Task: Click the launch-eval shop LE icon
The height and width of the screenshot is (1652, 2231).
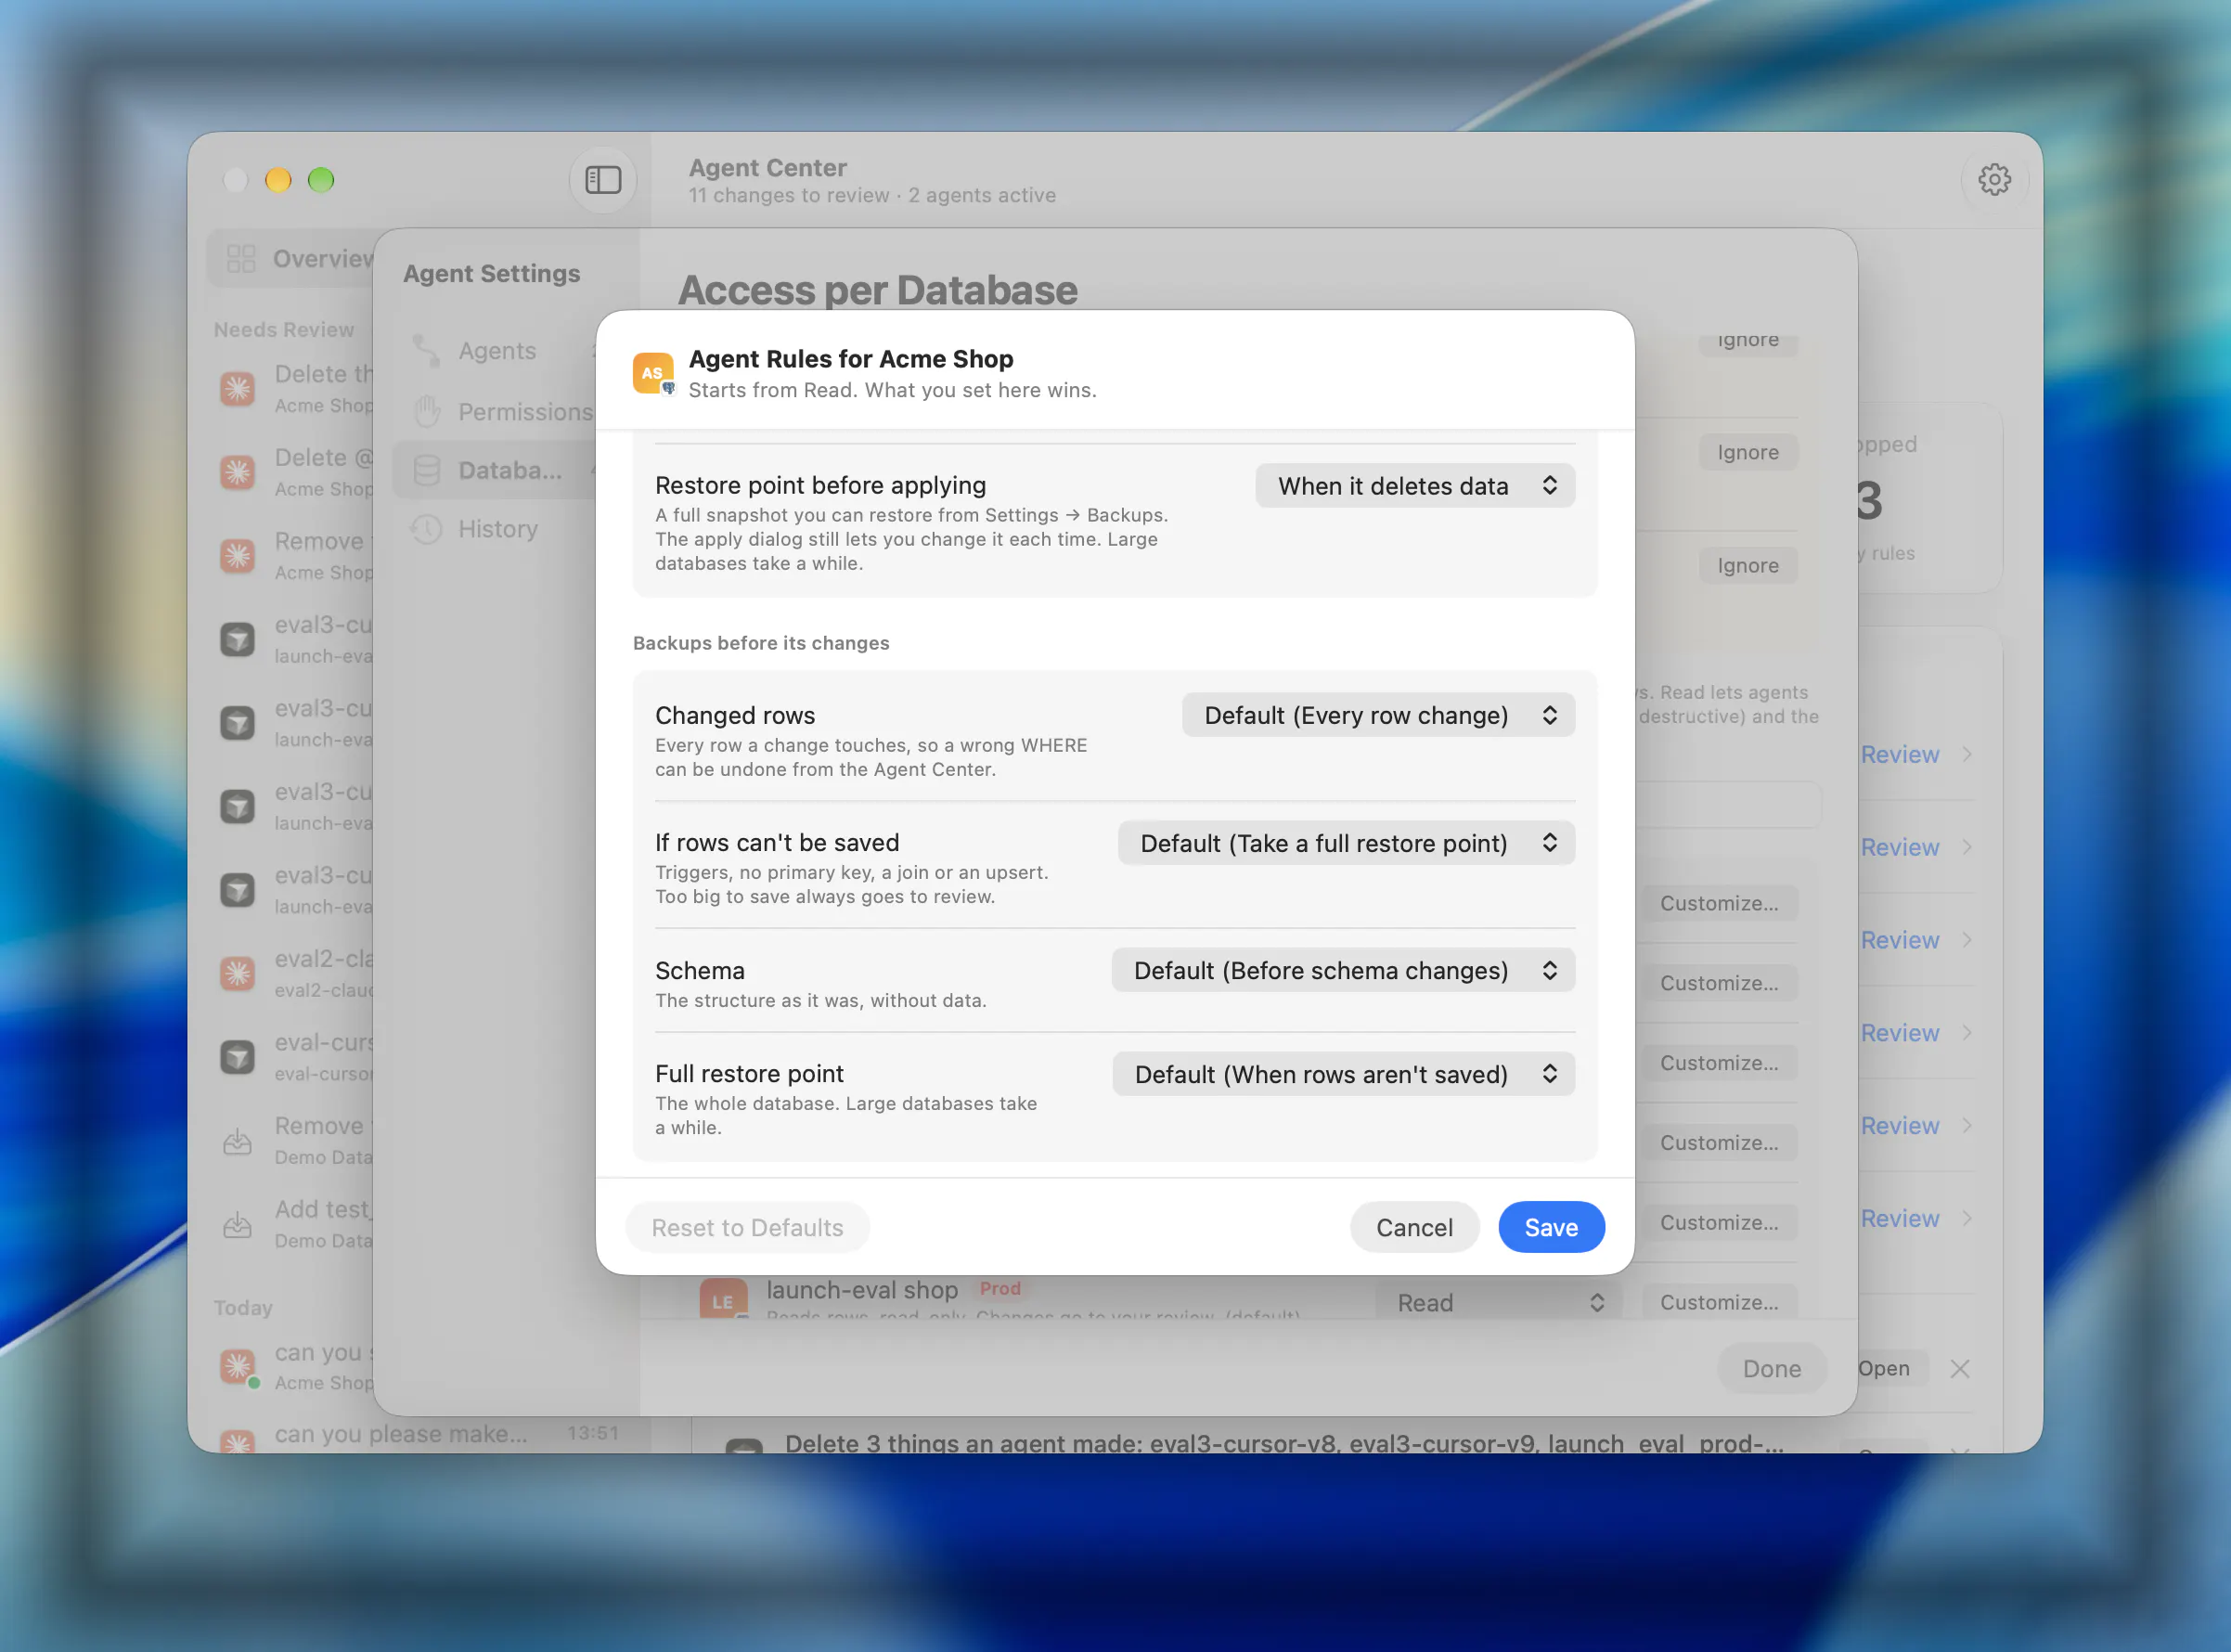Action: pos(723,1299)
